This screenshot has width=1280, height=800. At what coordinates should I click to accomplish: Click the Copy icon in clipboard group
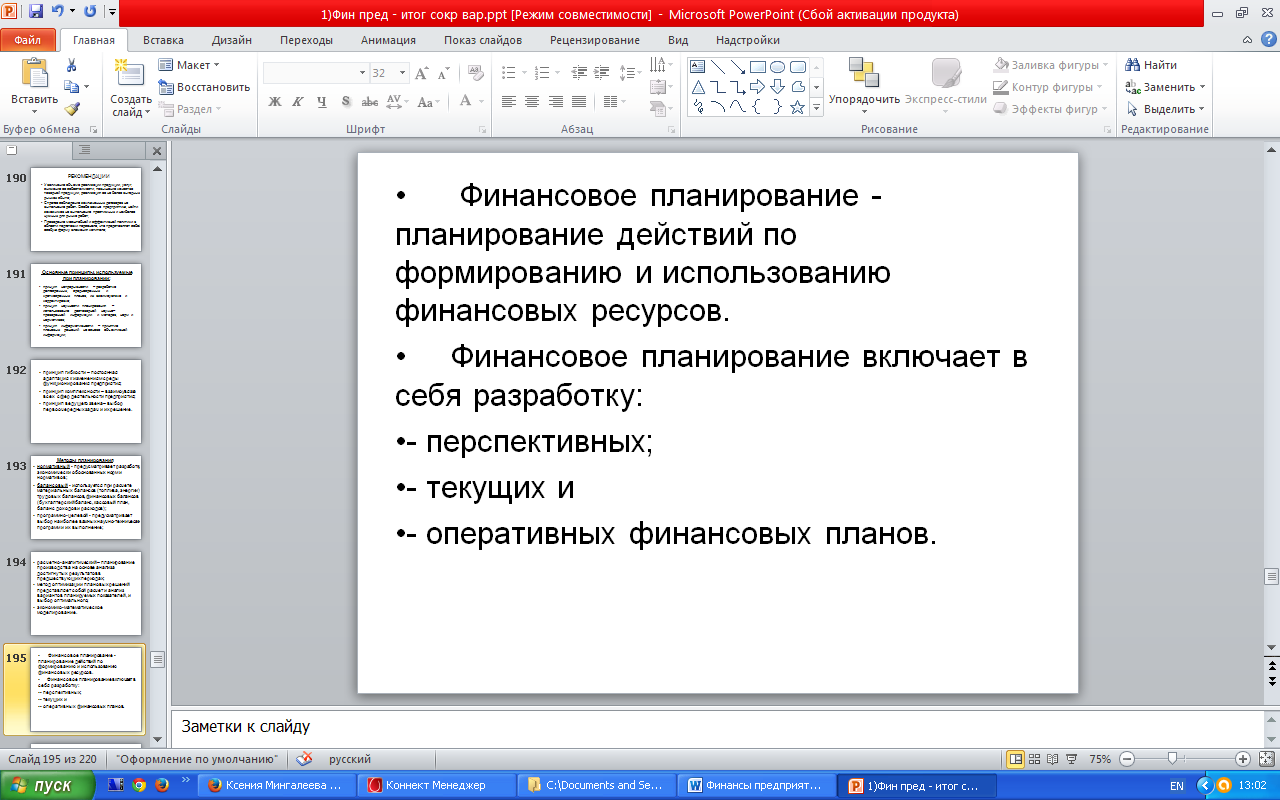pyautogui.click(x=71, y=87)
